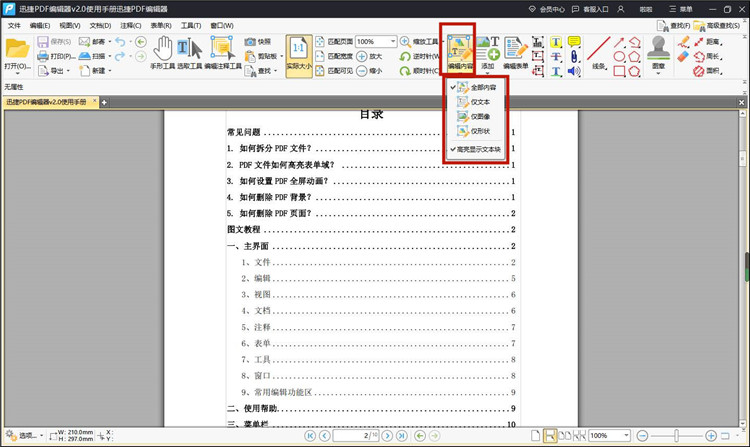
Task: Click the Edit Content (编辑内容) tool
Action: pyautogui.click(x=460, y=53)
